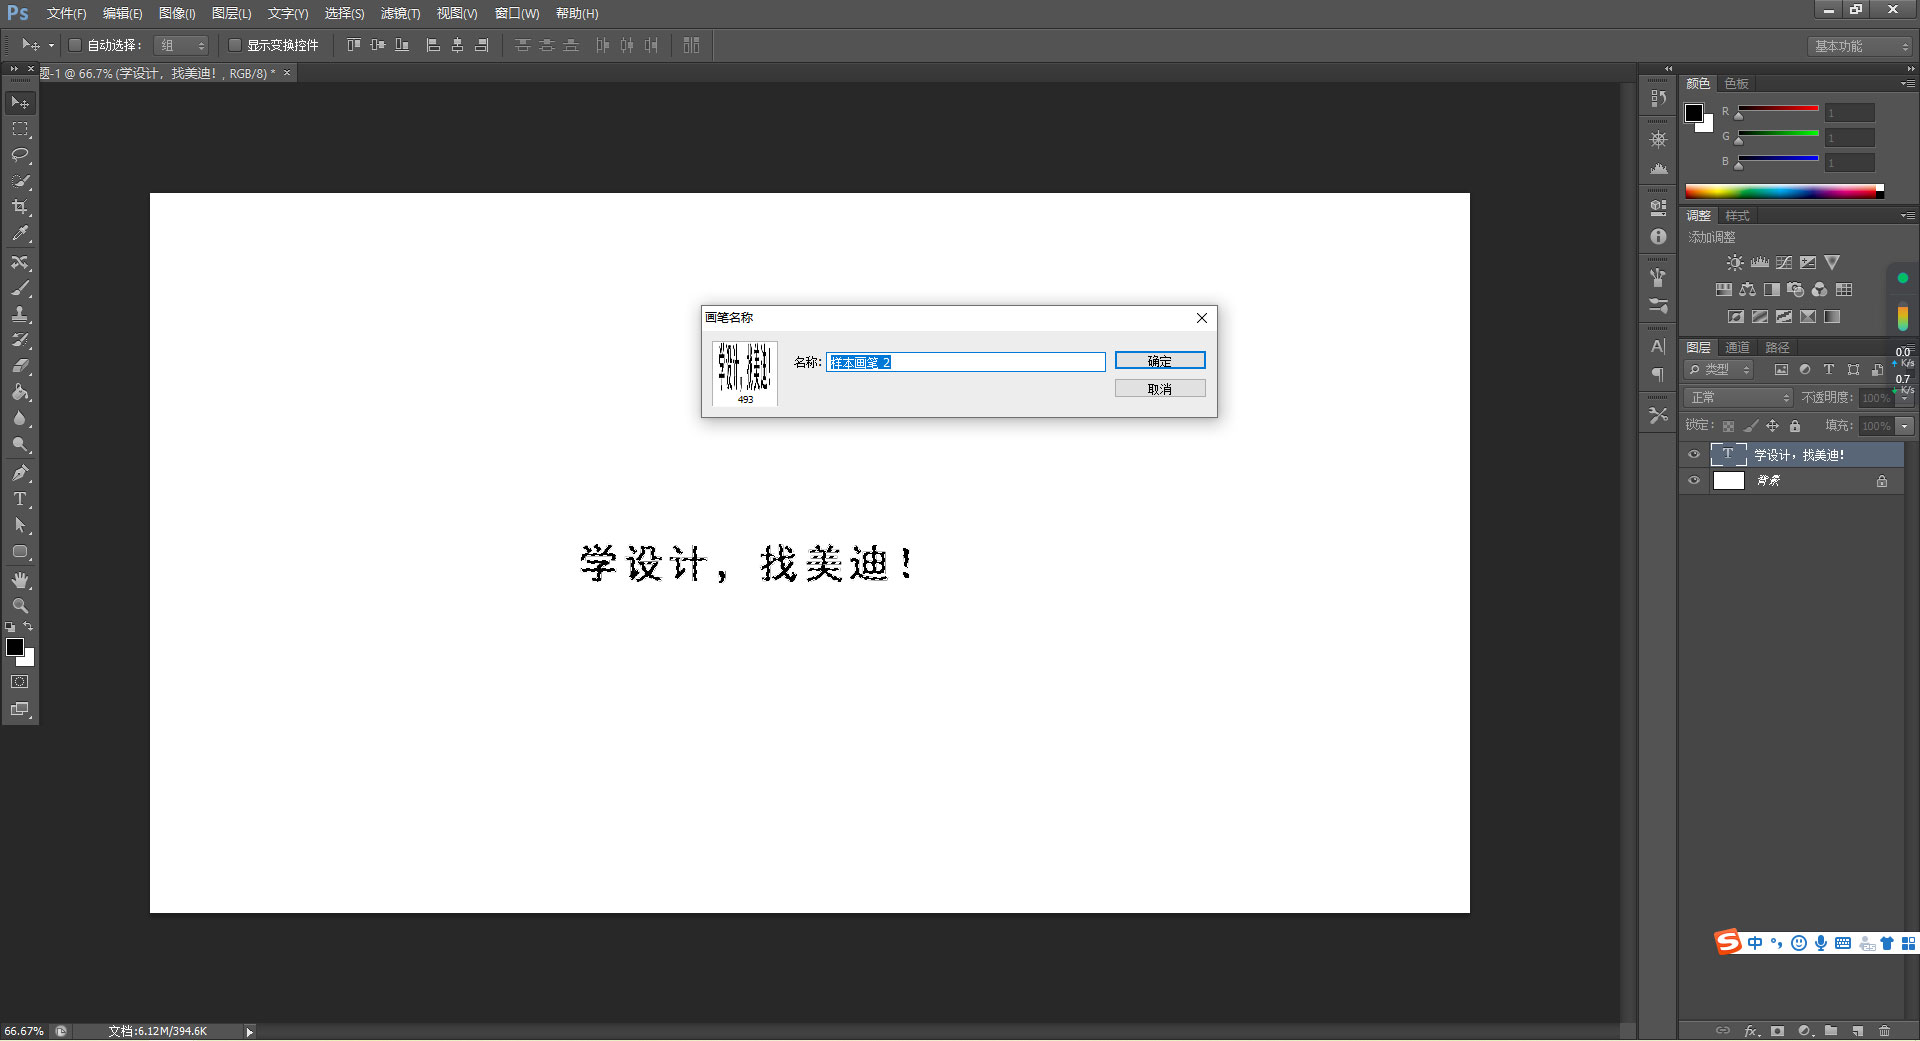Switch to the 通道 tab

click(1737, 347)
